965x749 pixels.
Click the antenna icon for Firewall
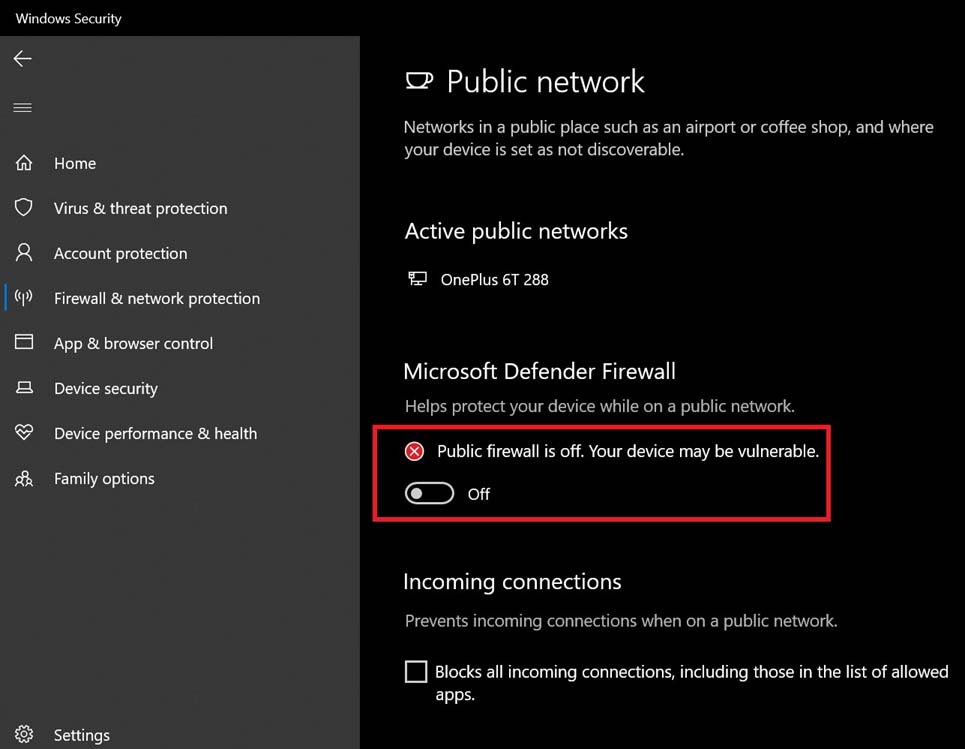point(23,298)
